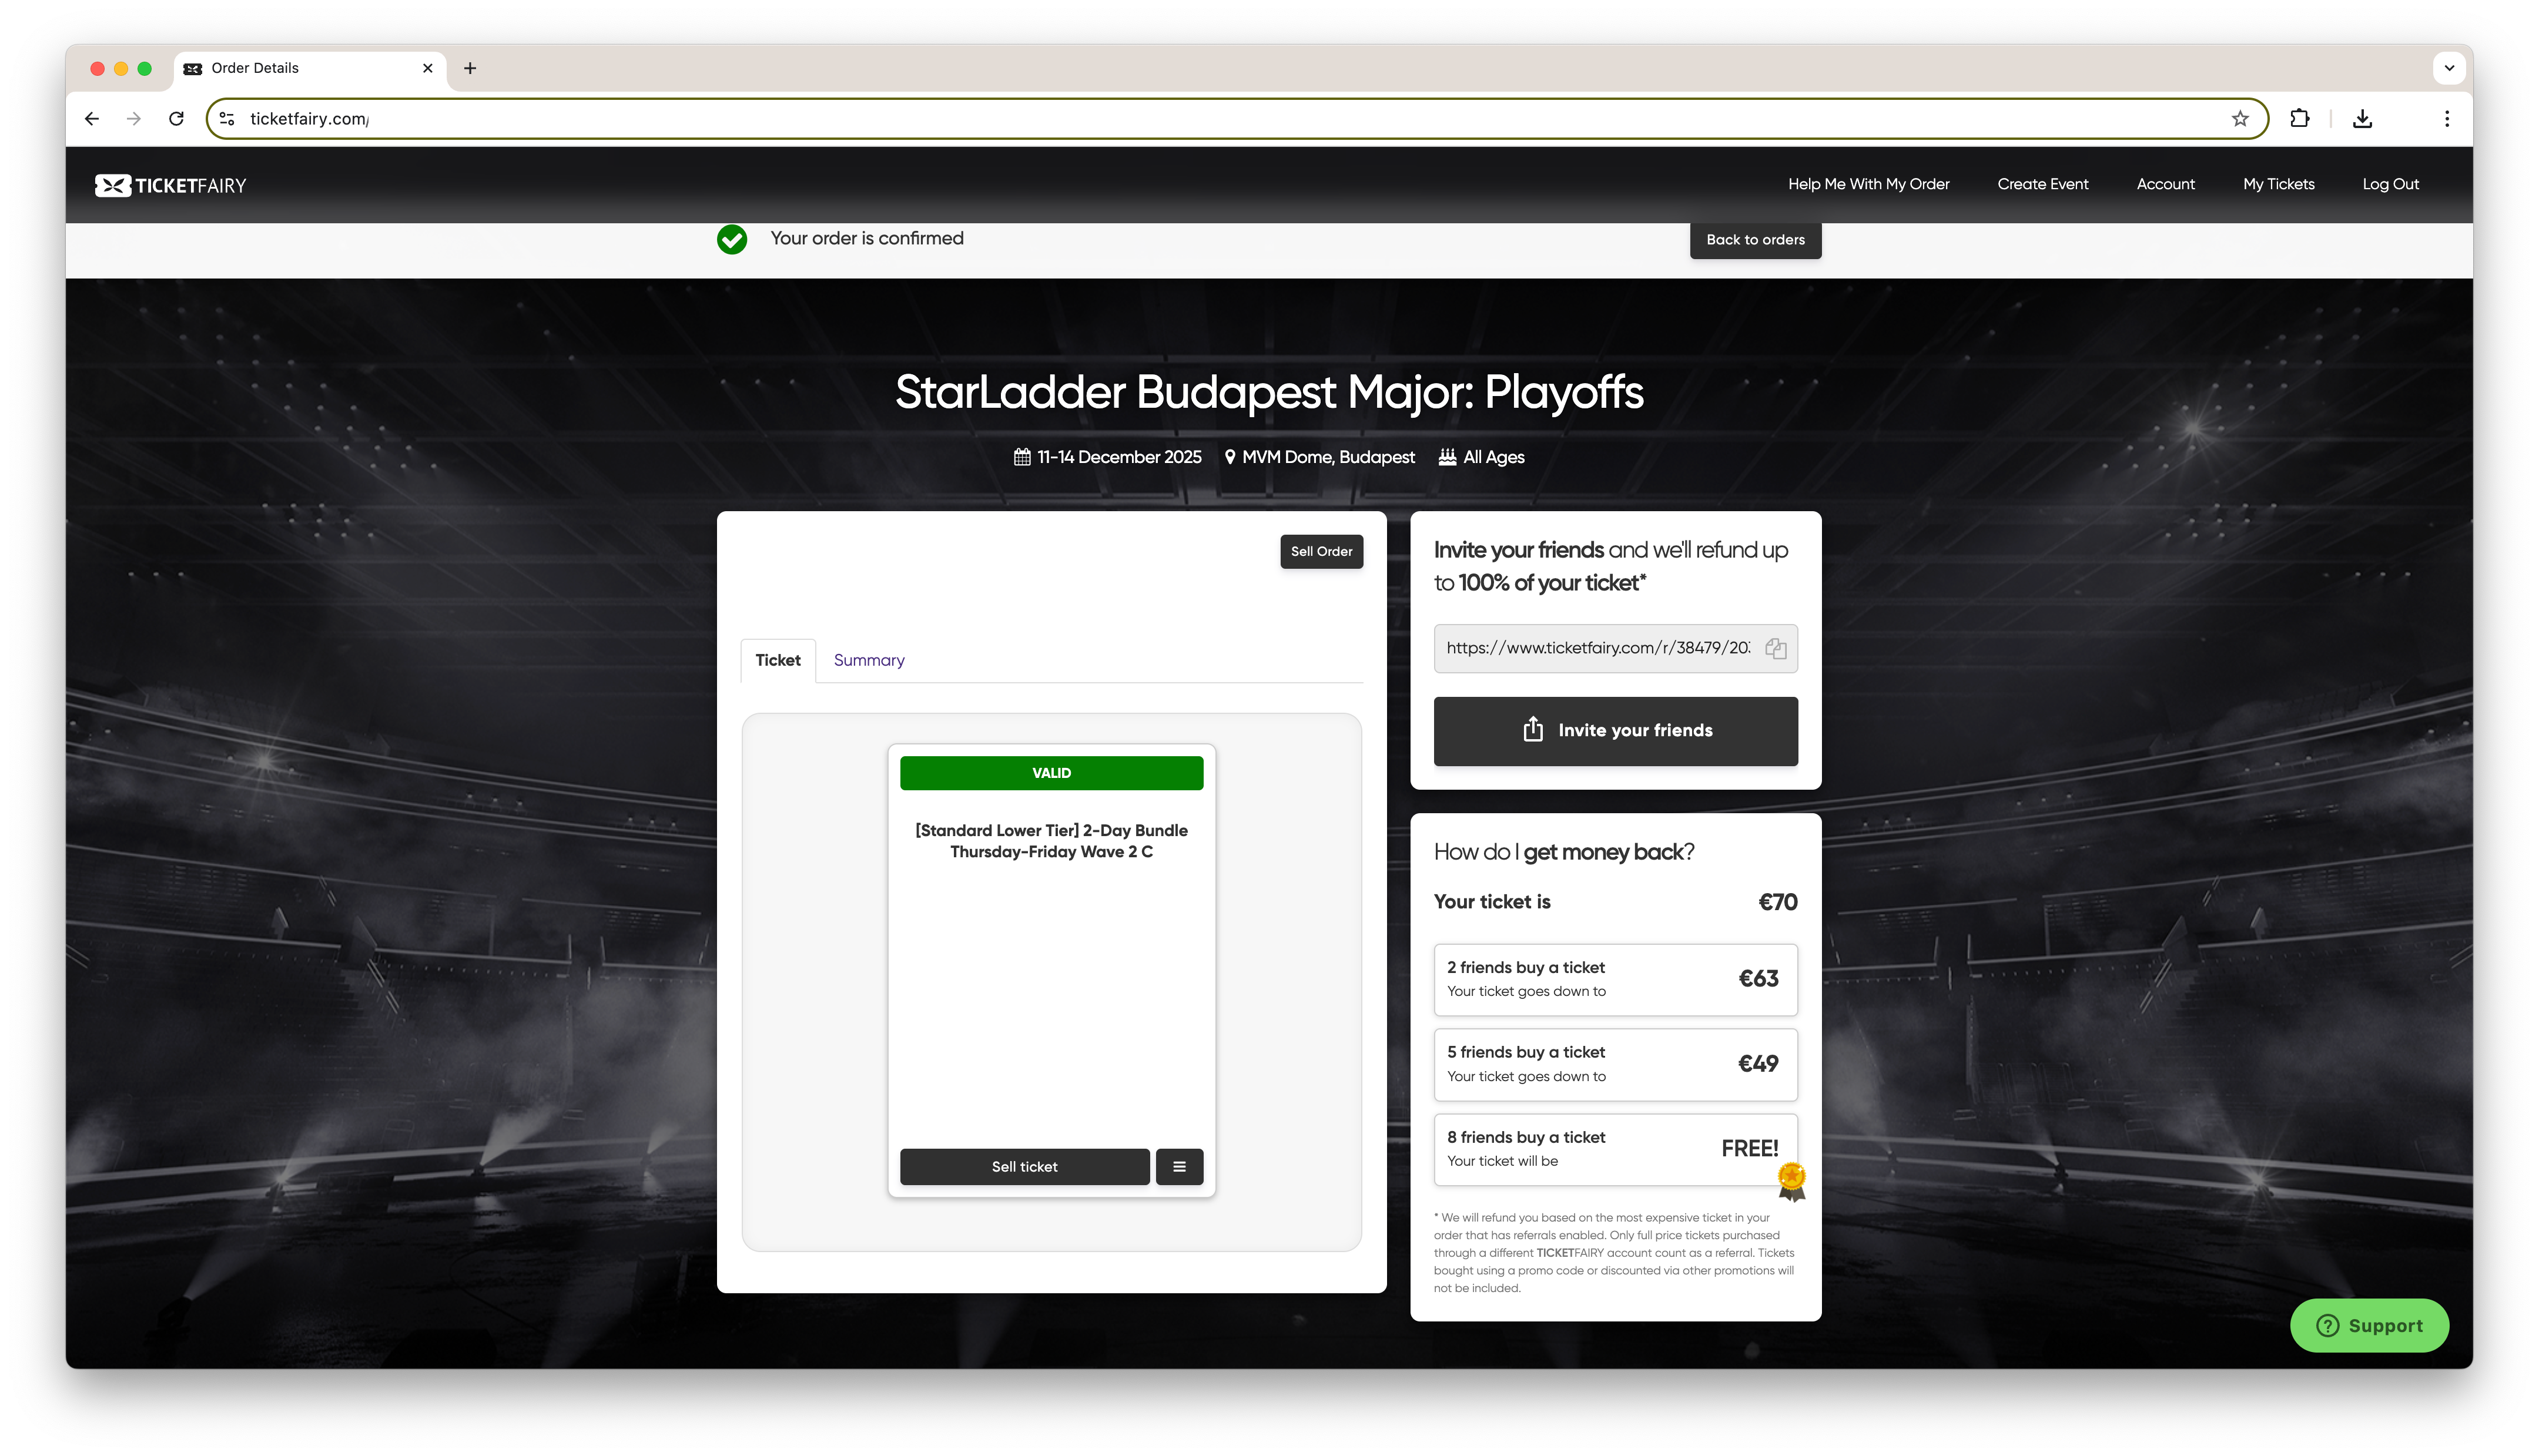Viewport: 2539px width, 1456px height.
Task: Click the green VALID status banner
Action: click(1051, 773)
